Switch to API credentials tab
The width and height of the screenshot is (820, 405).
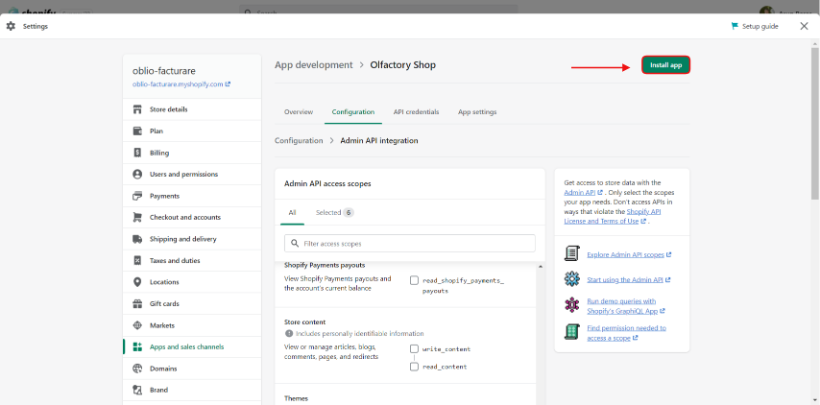(416, 112)
